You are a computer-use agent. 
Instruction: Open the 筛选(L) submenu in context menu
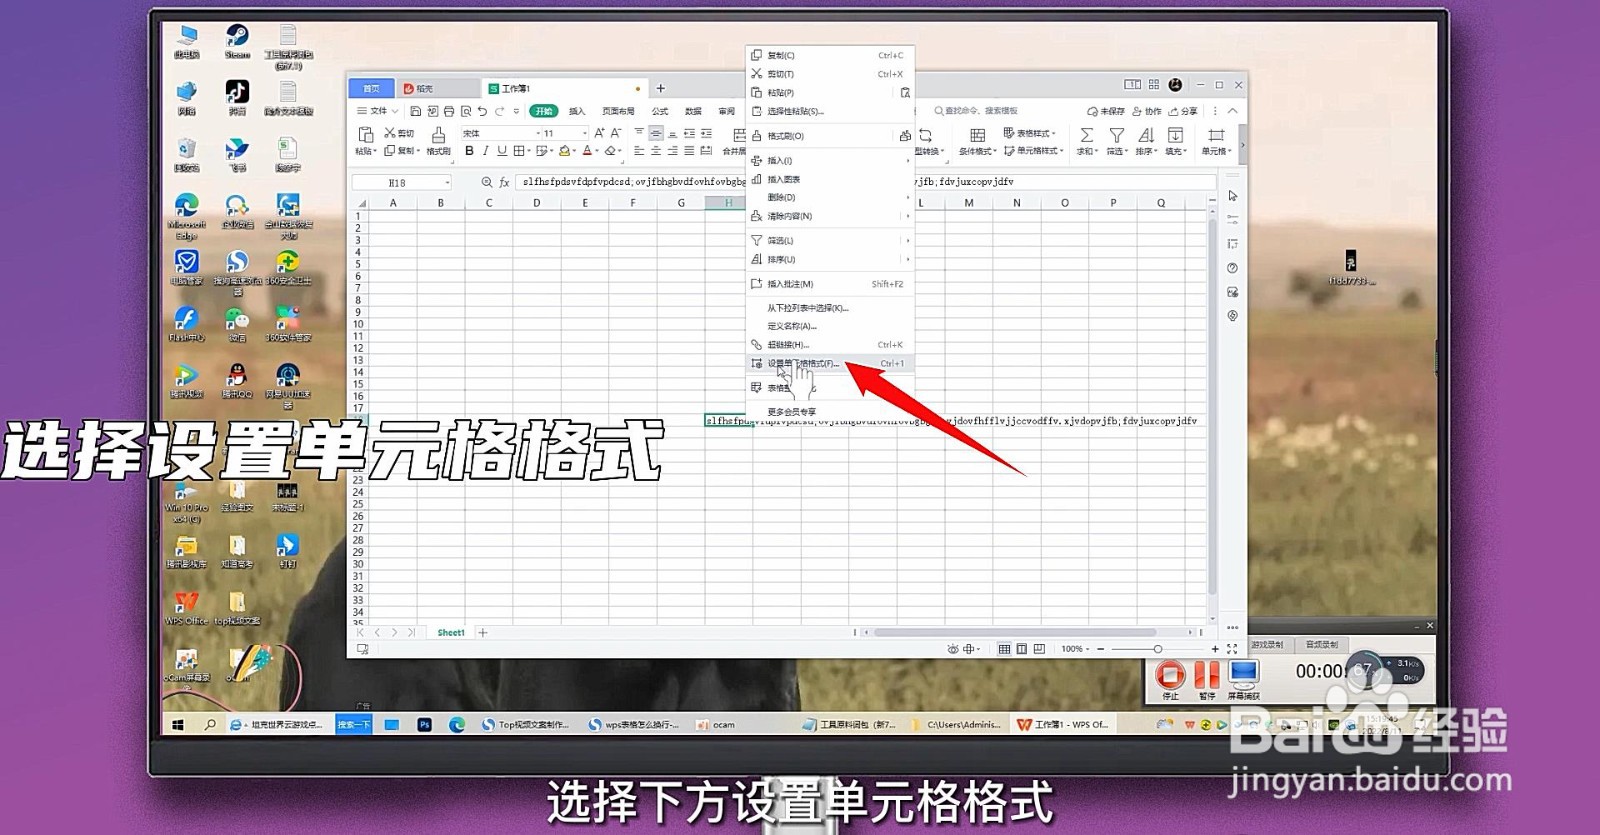click(830, 240)
